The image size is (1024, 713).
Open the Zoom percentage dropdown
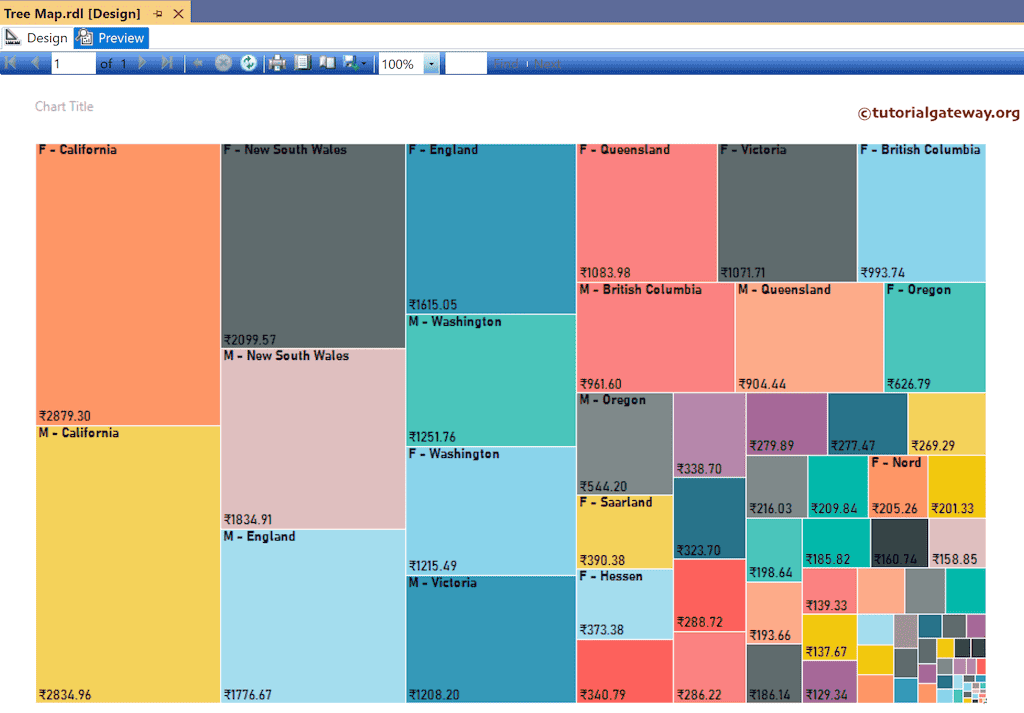(431, 63)
